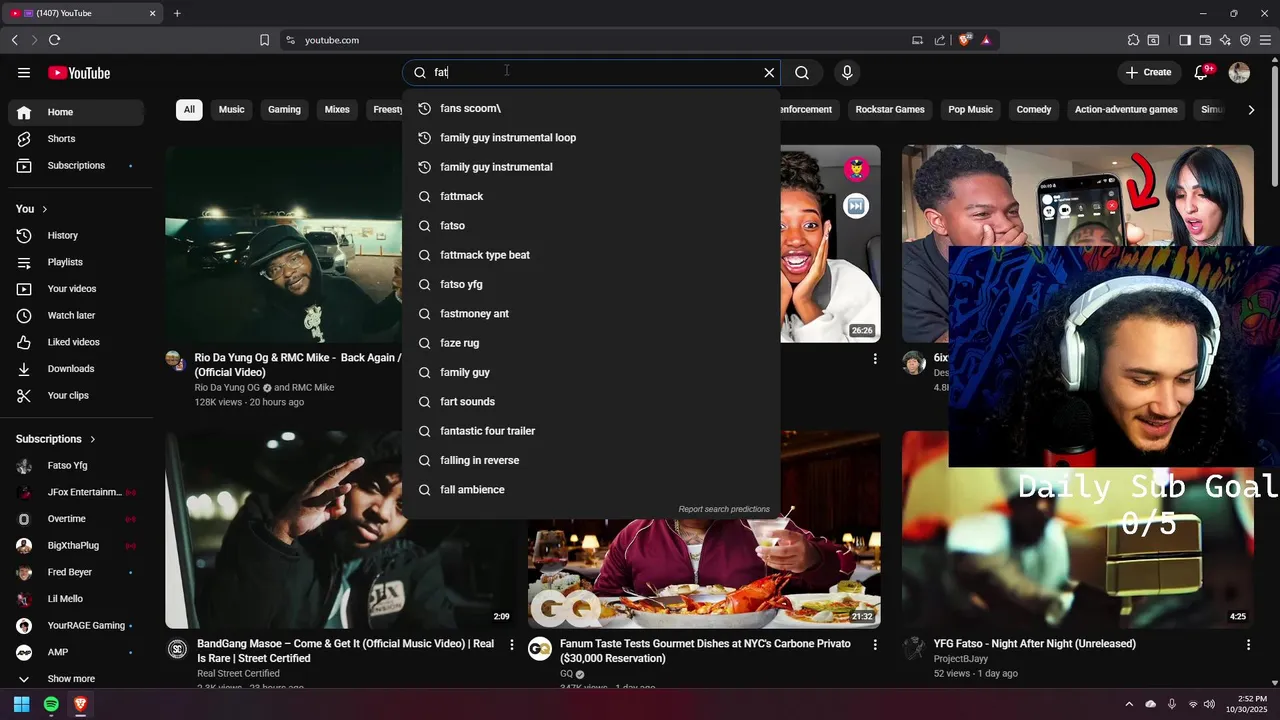
Task: Click the magnifier search submit button
Action: click(x=802, y=72)
